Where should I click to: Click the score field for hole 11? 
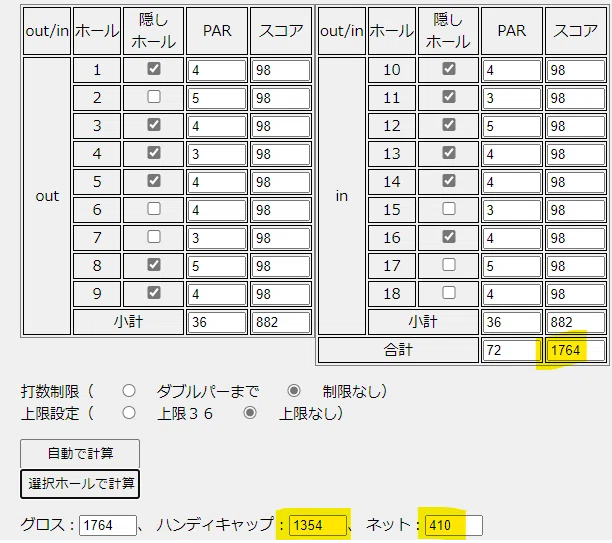576,98
